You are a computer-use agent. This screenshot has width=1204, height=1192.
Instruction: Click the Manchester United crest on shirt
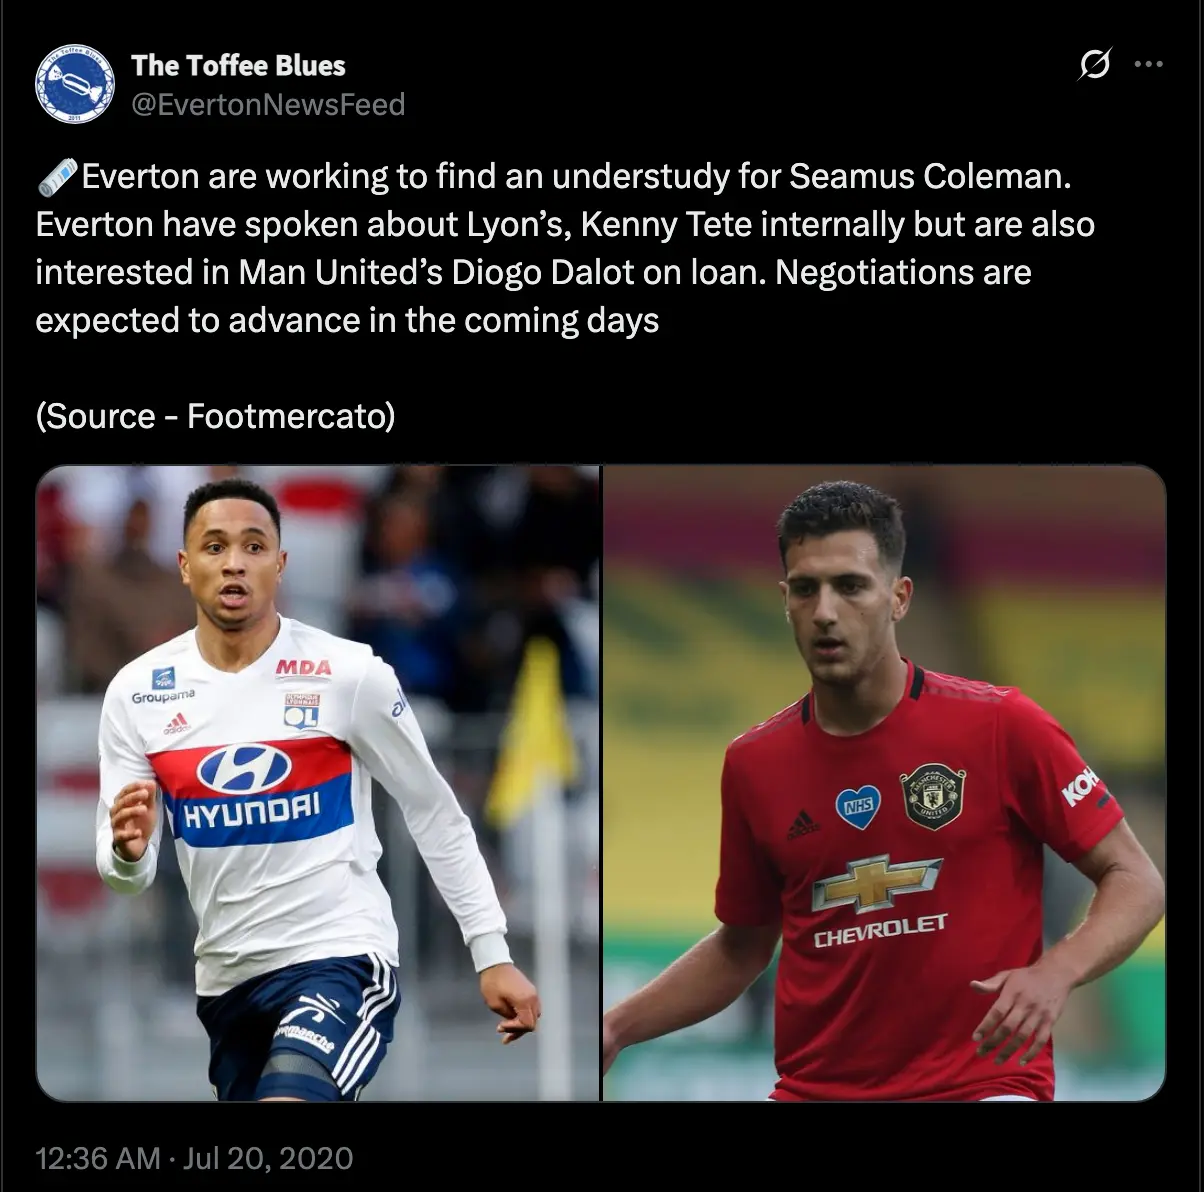(x=933, y=796)
